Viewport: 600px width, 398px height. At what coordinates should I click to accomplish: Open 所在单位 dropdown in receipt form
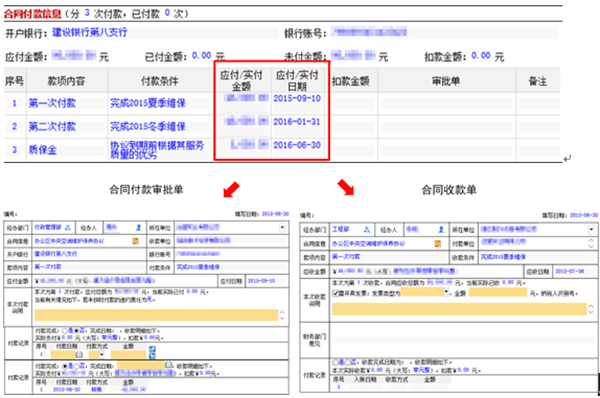pyautogui.click(x=591, y=230)
